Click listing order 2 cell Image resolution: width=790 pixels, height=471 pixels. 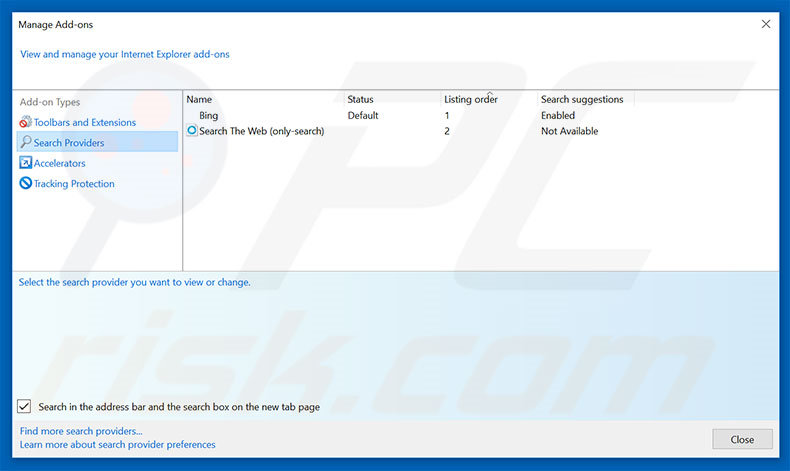447,131
